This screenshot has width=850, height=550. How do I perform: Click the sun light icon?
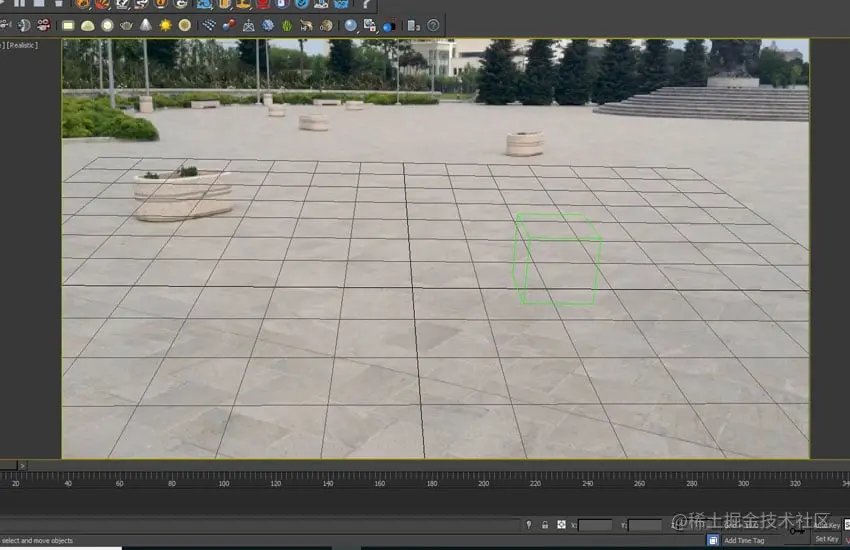165,25
